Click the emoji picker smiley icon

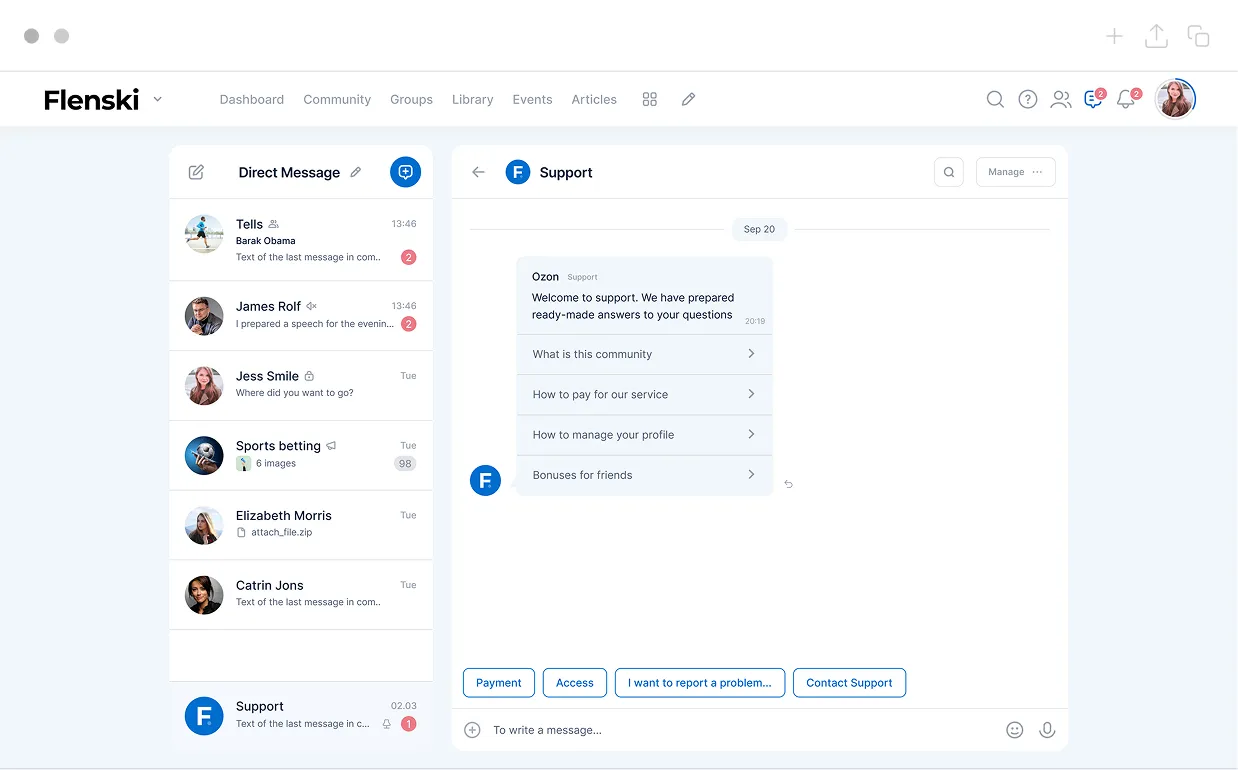(x=1014, y=730)
